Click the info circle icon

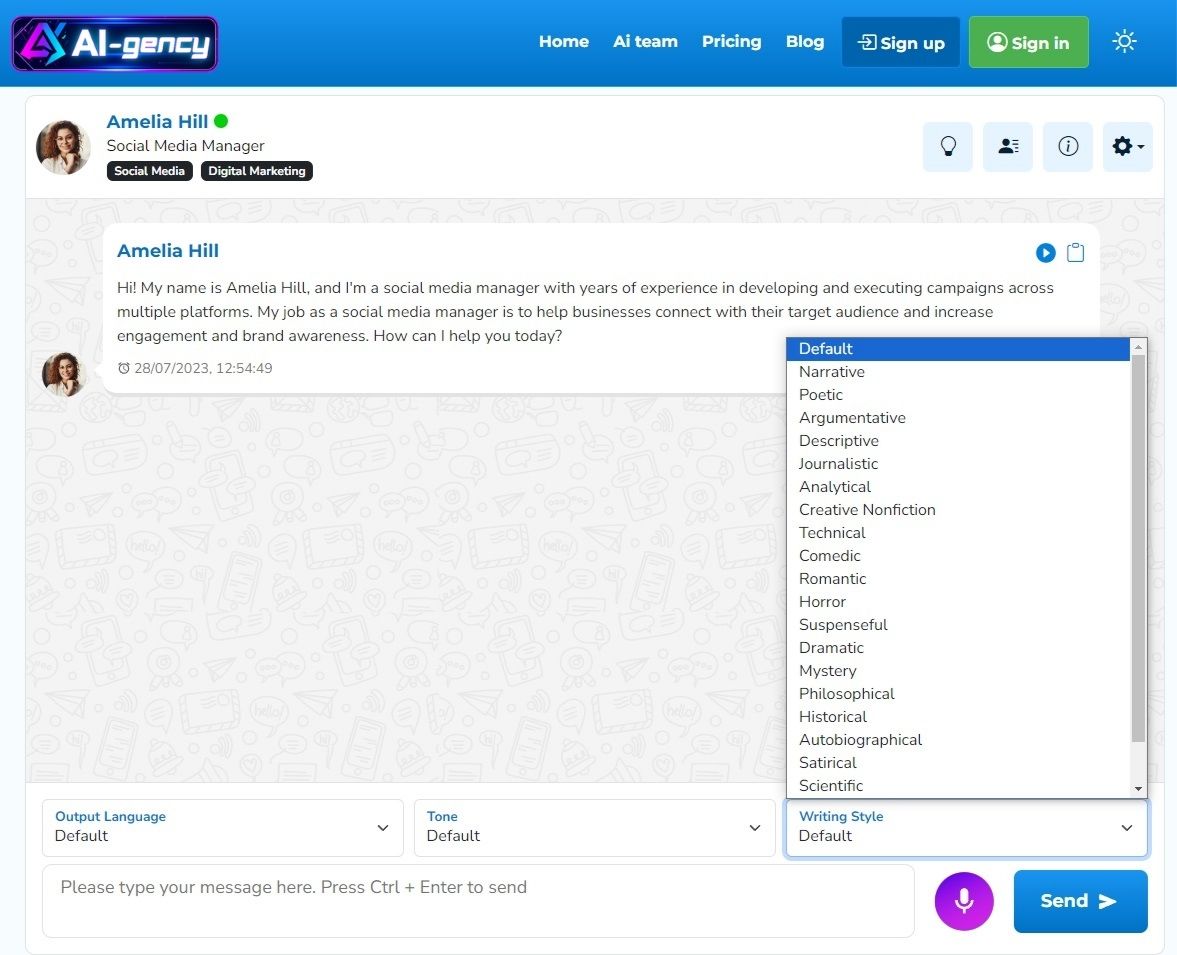point(1067,147)
